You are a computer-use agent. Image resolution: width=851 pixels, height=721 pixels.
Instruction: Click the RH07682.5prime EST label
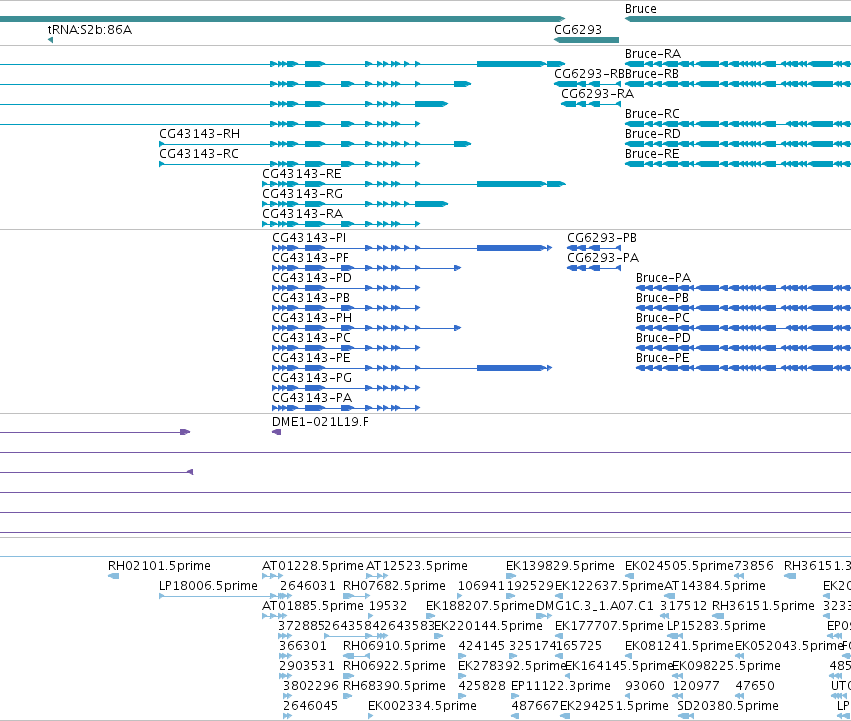coord(395,586)
